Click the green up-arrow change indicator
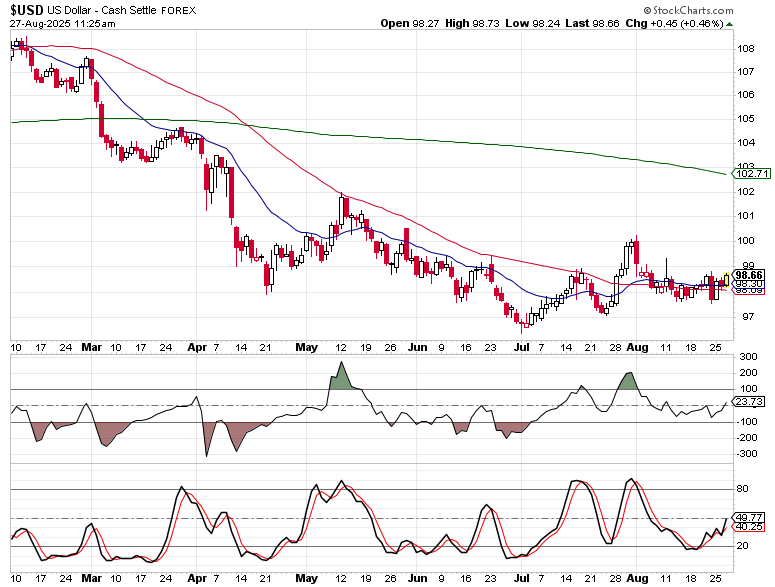The width and height of the screenshot is (775, 587). click(x=730, y=24)
